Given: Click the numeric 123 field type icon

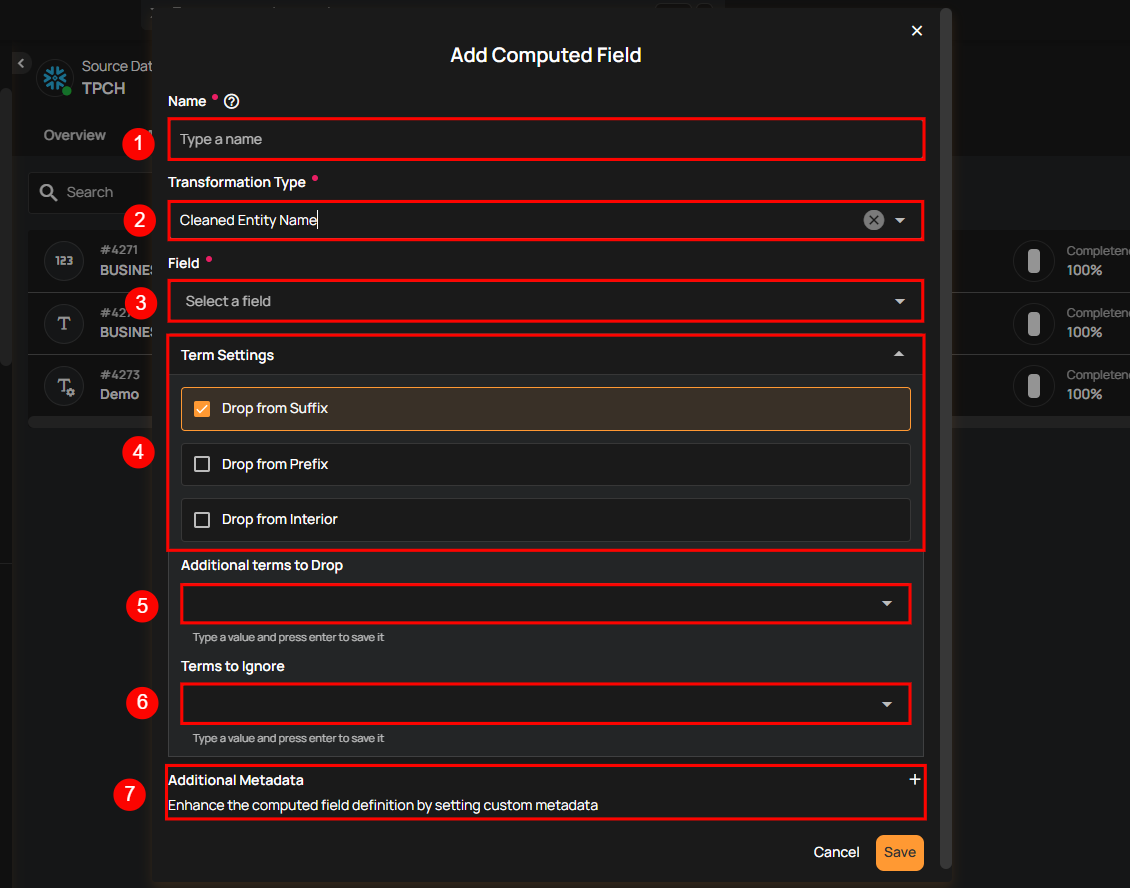Looking at the screenshot, I should tap(64, 261).
